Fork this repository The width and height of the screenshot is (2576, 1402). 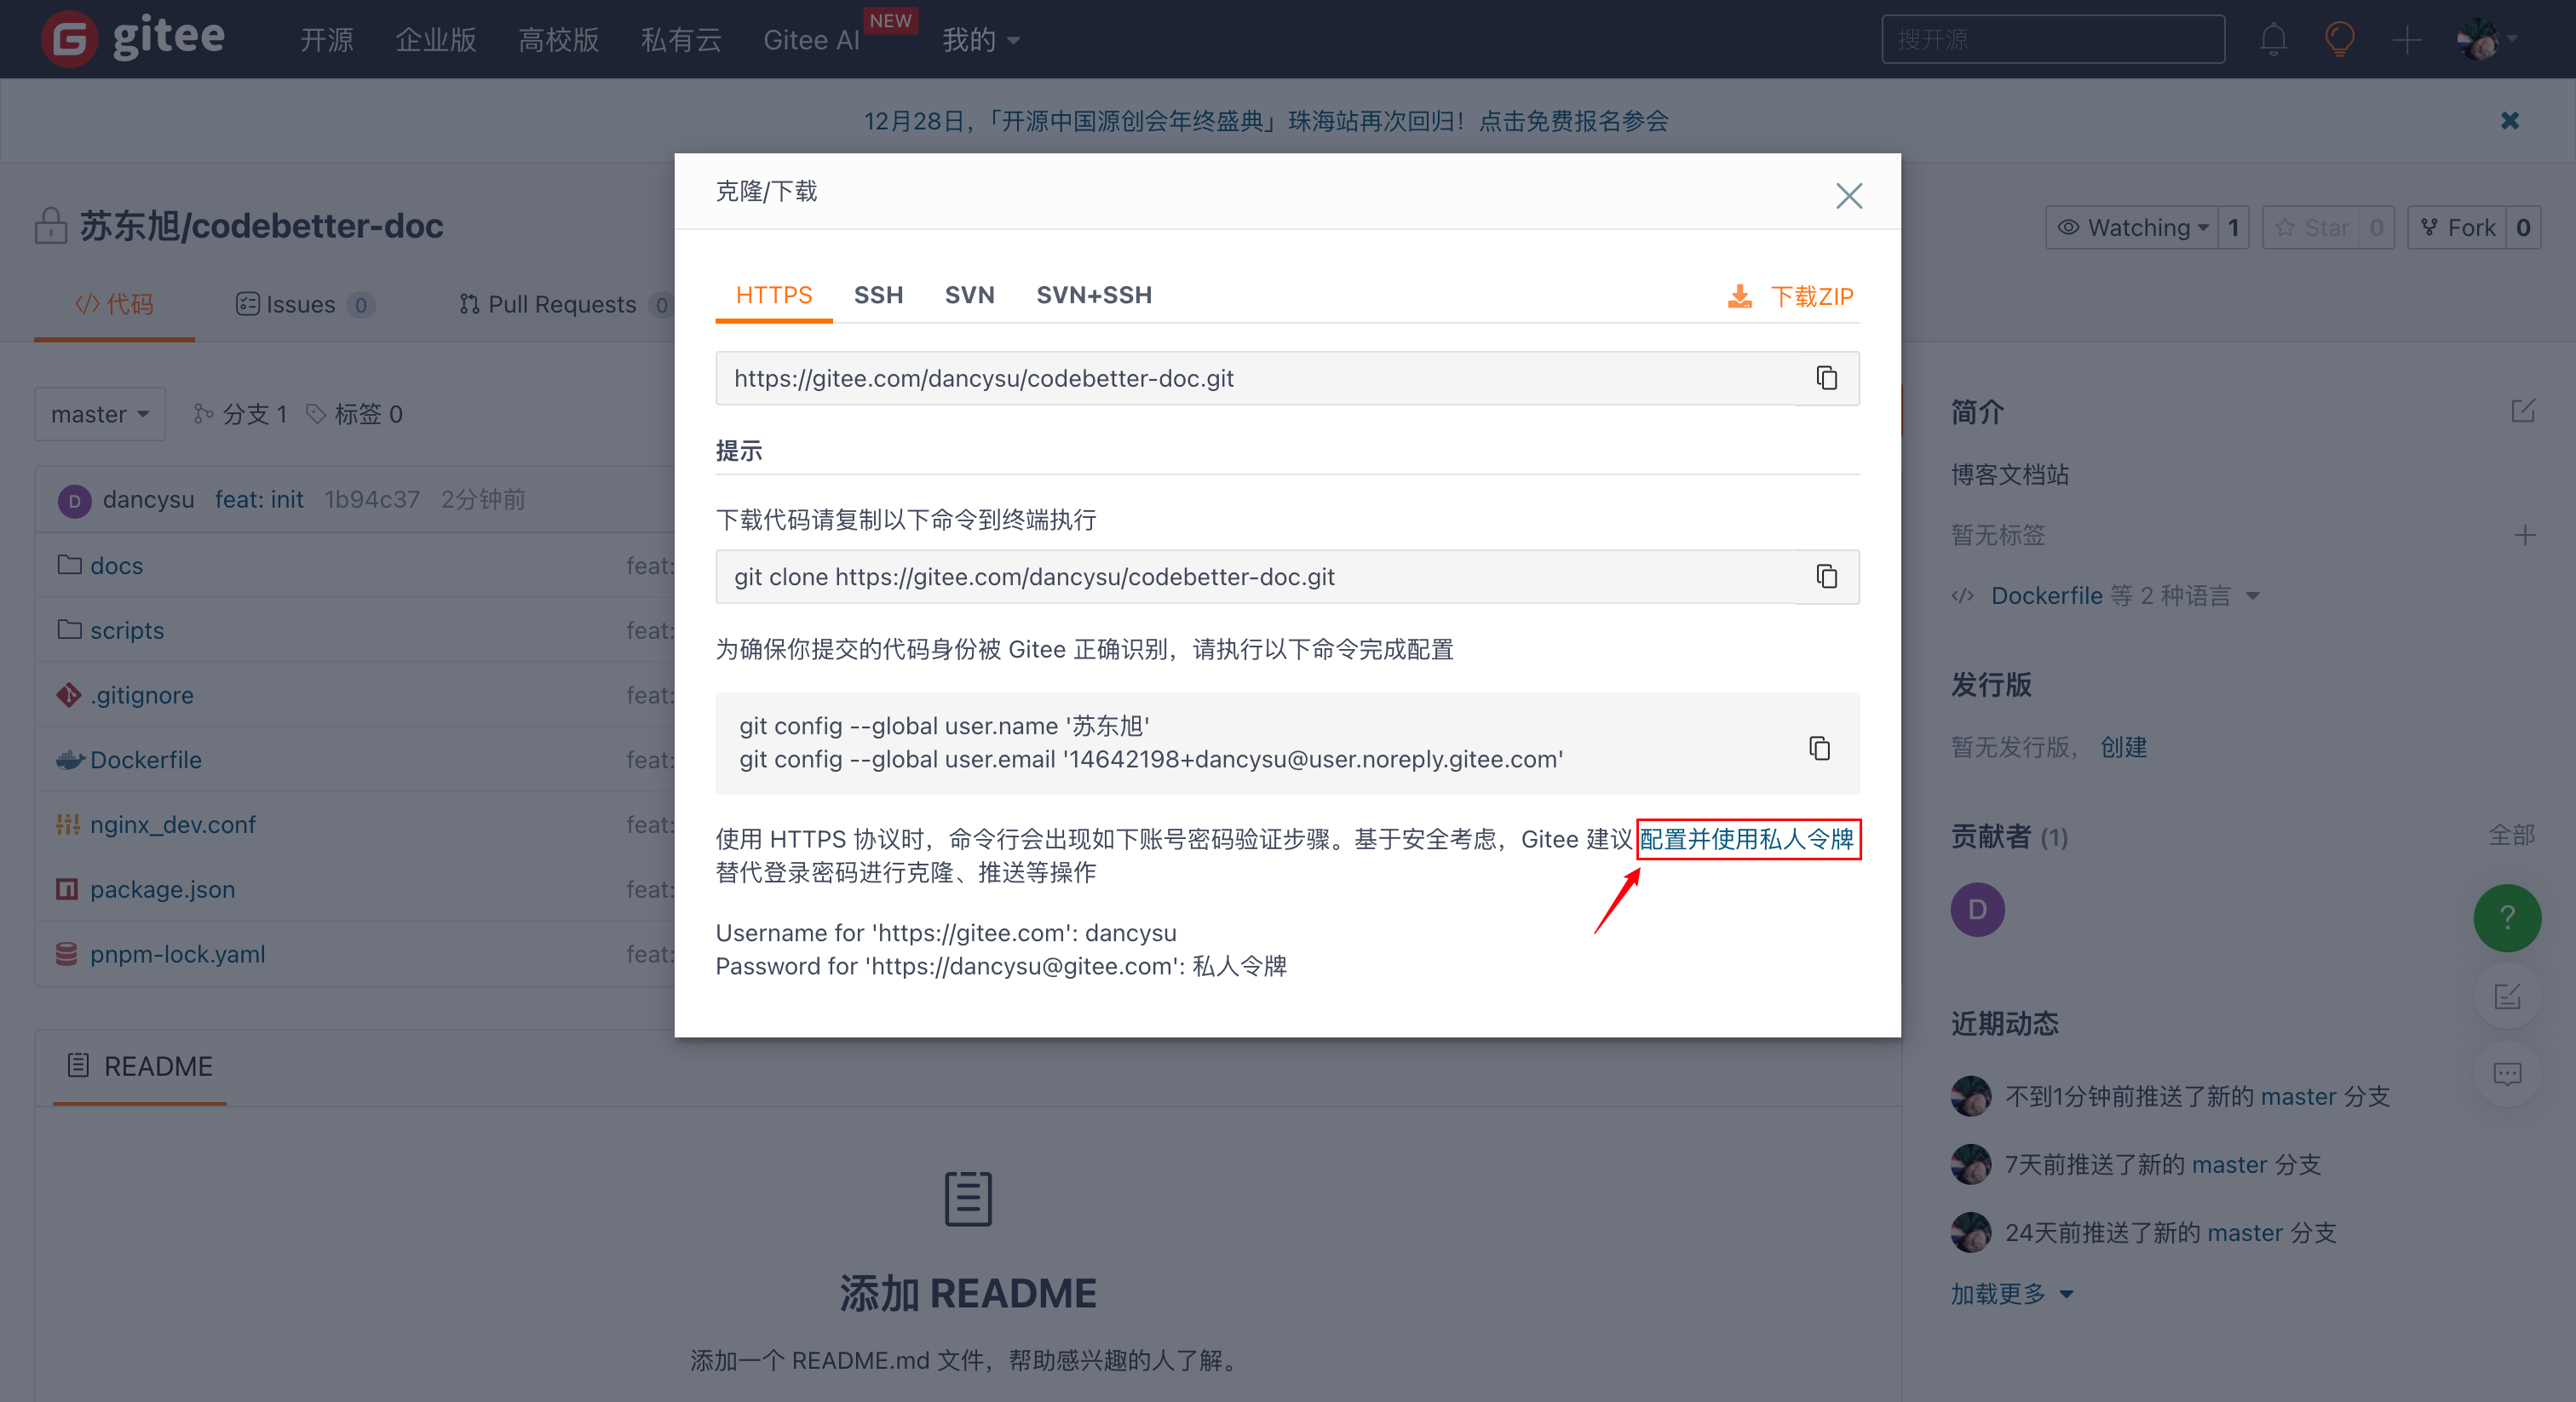point(2458,228)
